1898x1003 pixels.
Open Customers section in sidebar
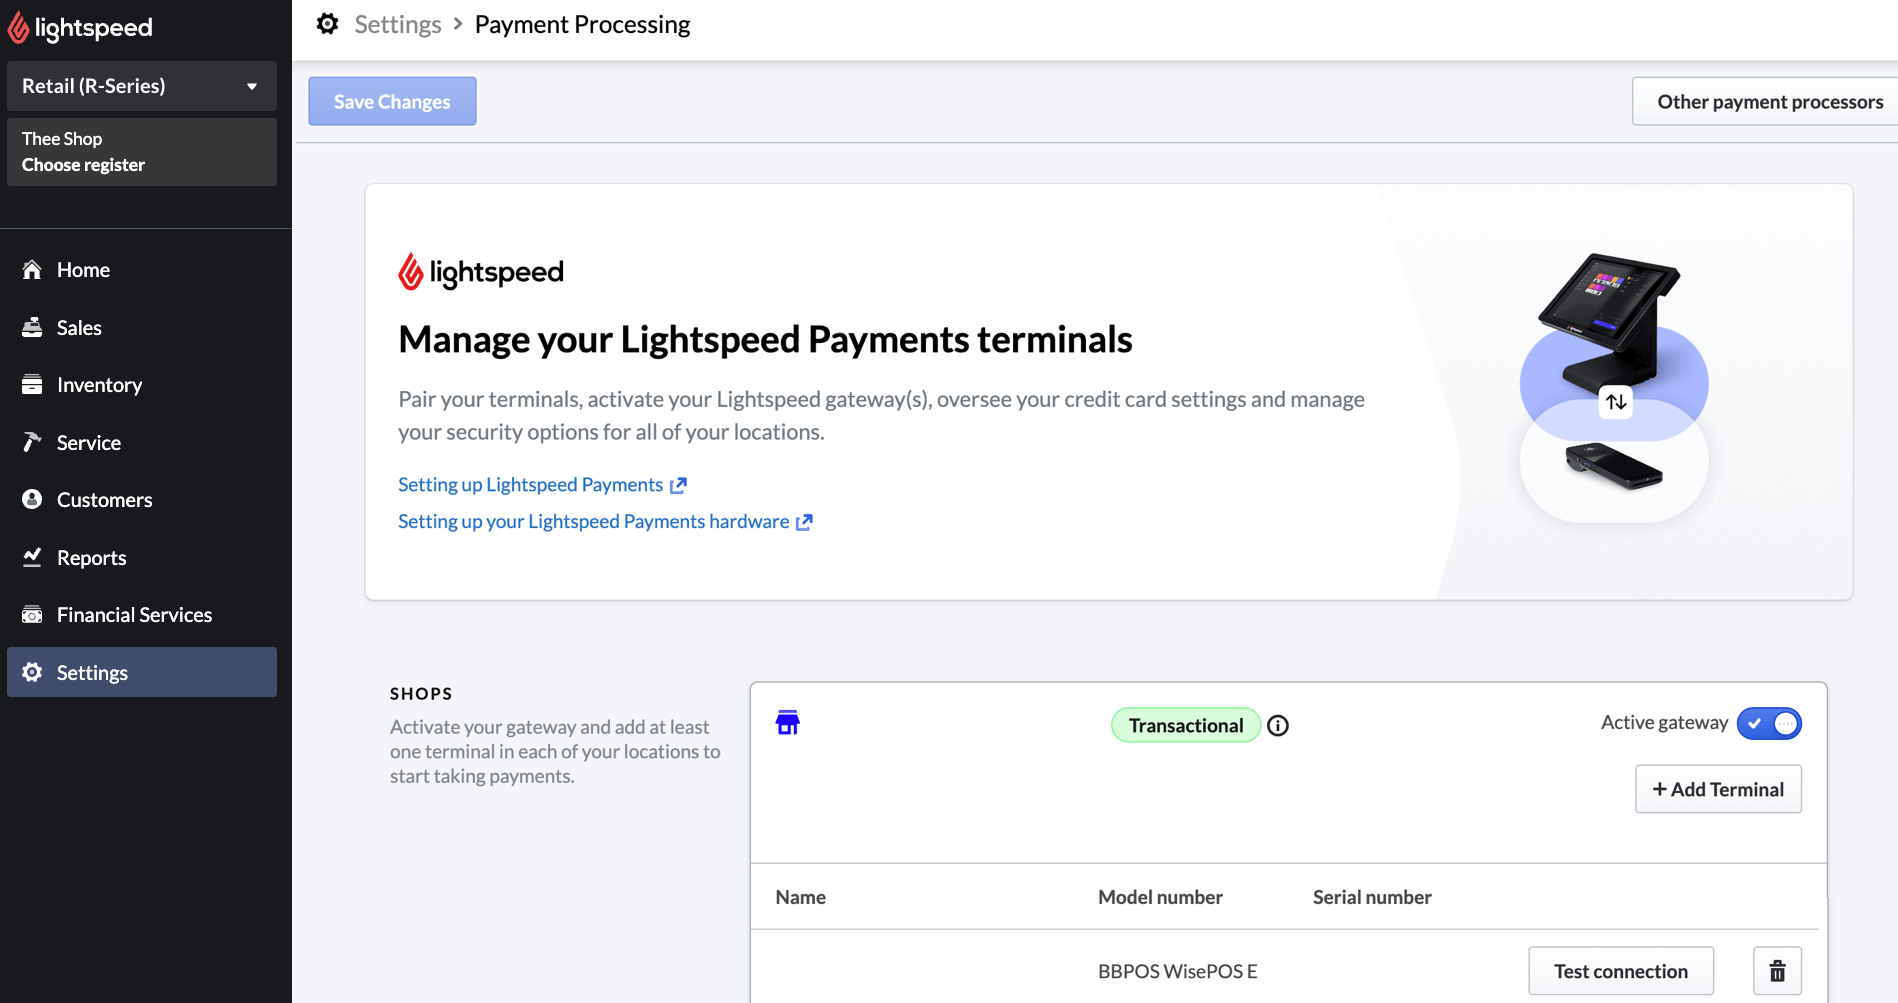pos(142,500)
